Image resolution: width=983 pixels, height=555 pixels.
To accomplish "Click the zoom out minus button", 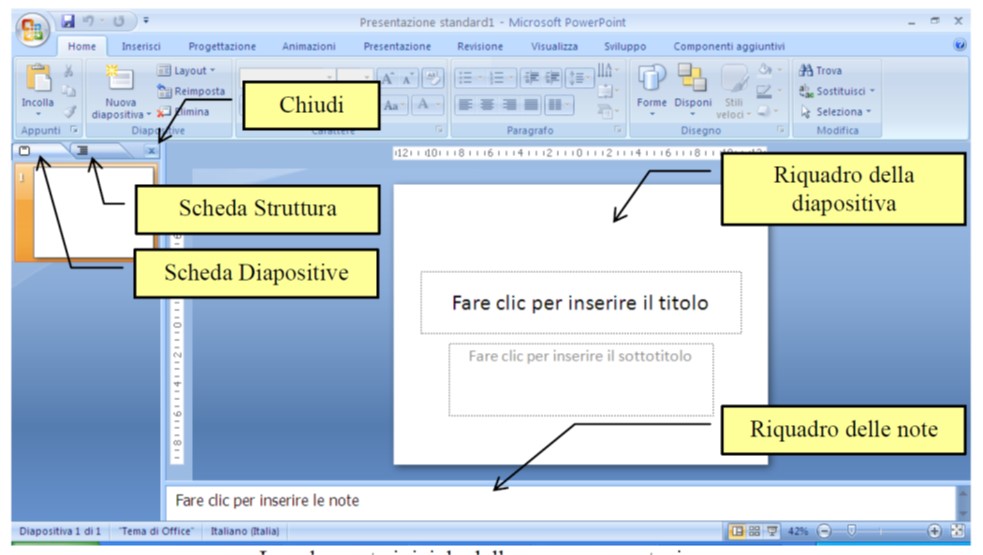I will point(824,531).
